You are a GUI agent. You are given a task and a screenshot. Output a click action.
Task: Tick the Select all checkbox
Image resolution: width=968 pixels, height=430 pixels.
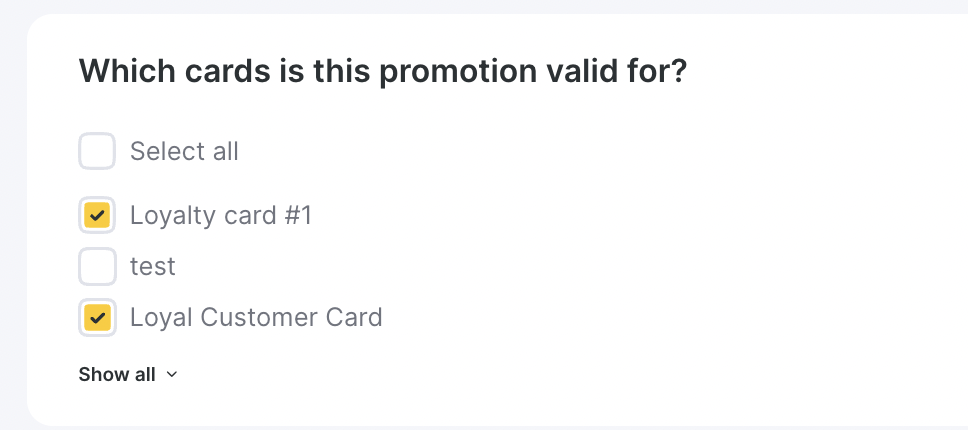point(97,152)
